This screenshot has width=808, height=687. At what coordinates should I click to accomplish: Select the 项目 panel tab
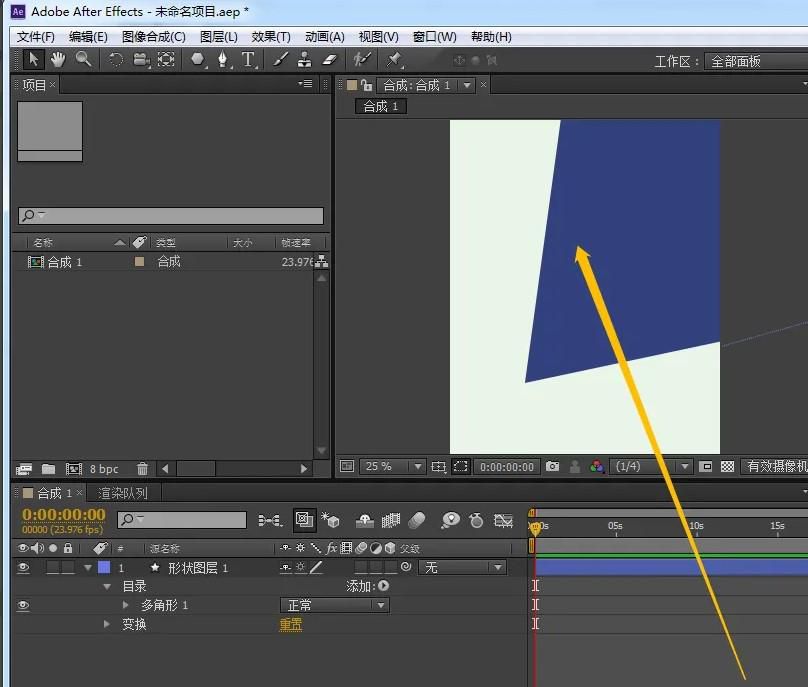pos(34,85)
